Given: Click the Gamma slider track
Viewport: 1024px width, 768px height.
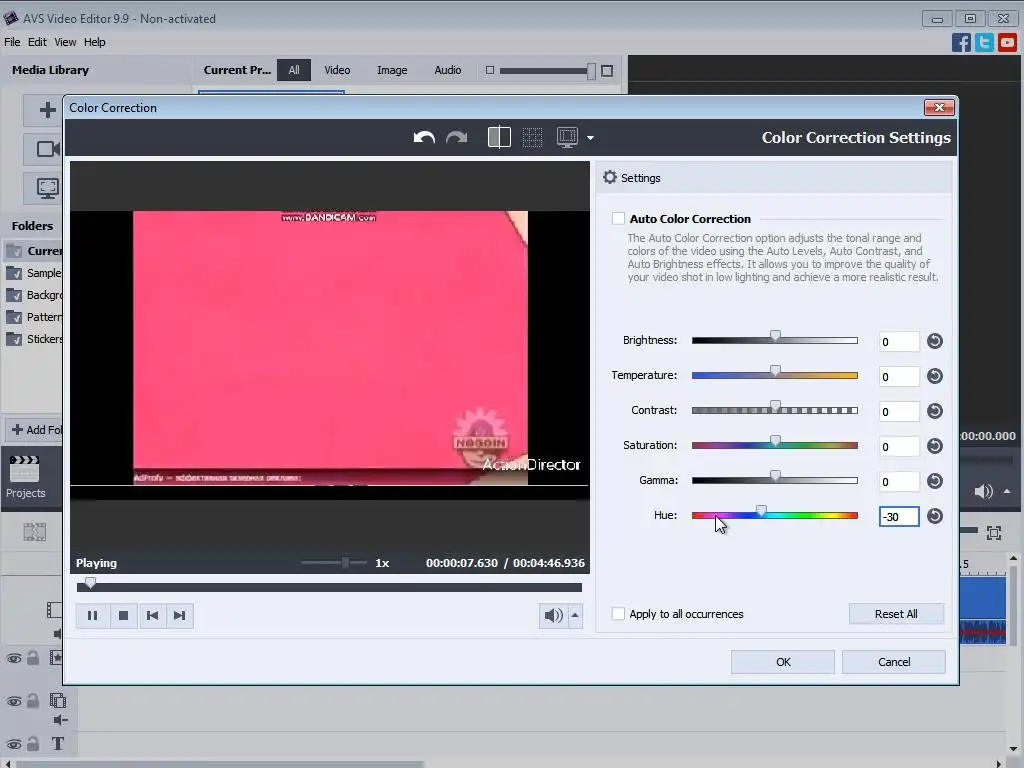Looking at the screenshot, I should (775, 480).
